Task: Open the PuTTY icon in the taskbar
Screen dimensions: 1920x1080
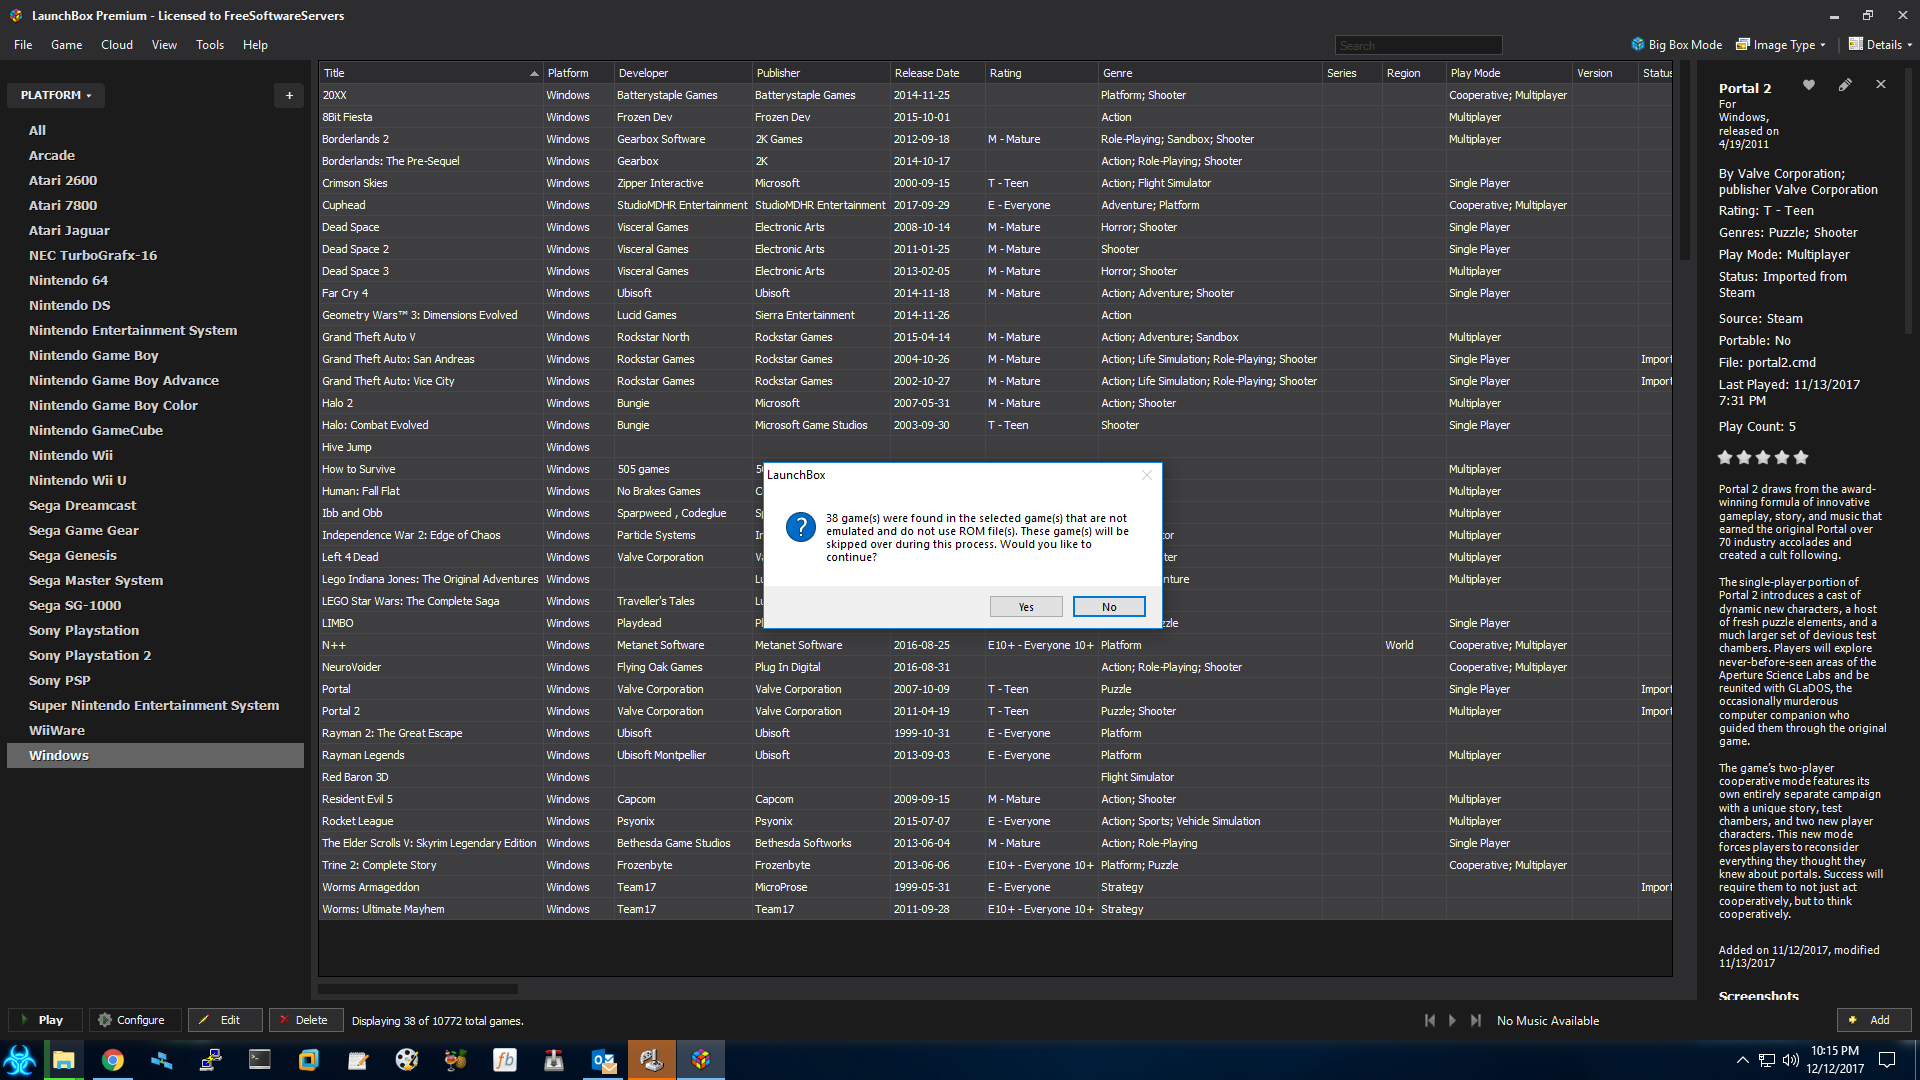Action: tap(210, 1060)
